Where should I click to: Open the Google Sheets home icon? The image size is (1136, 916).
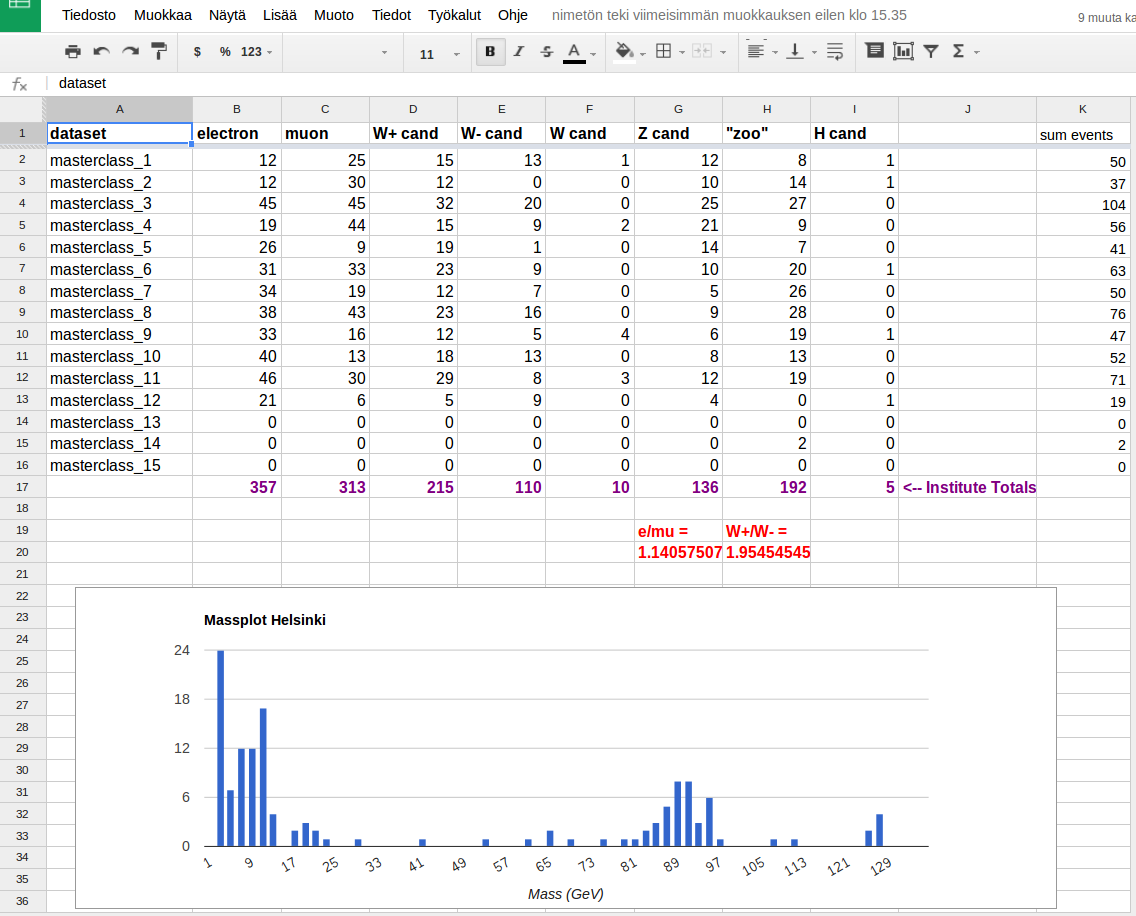pyautogui.click(x=20, y=15)
